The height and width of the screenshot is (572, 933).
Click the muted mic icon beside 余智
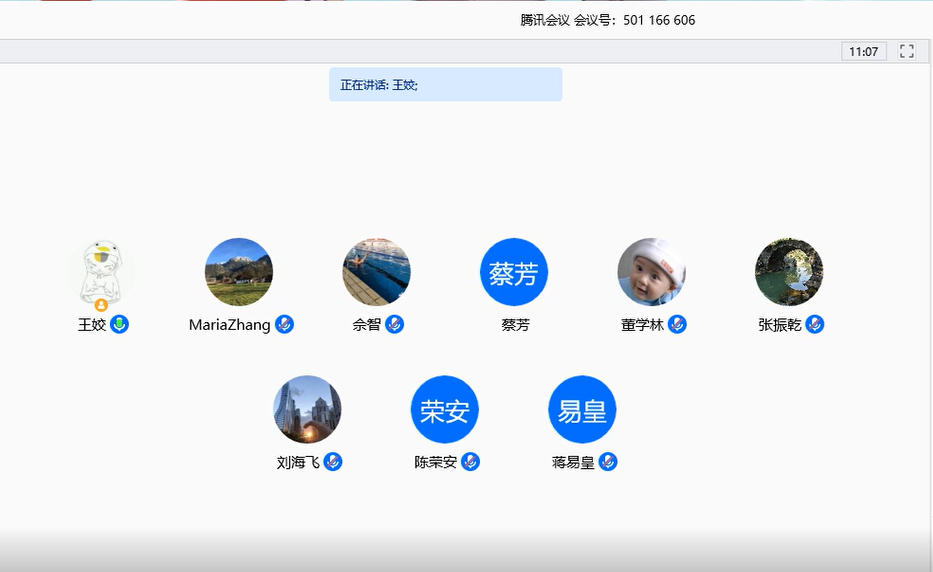[x=394, y=324]
